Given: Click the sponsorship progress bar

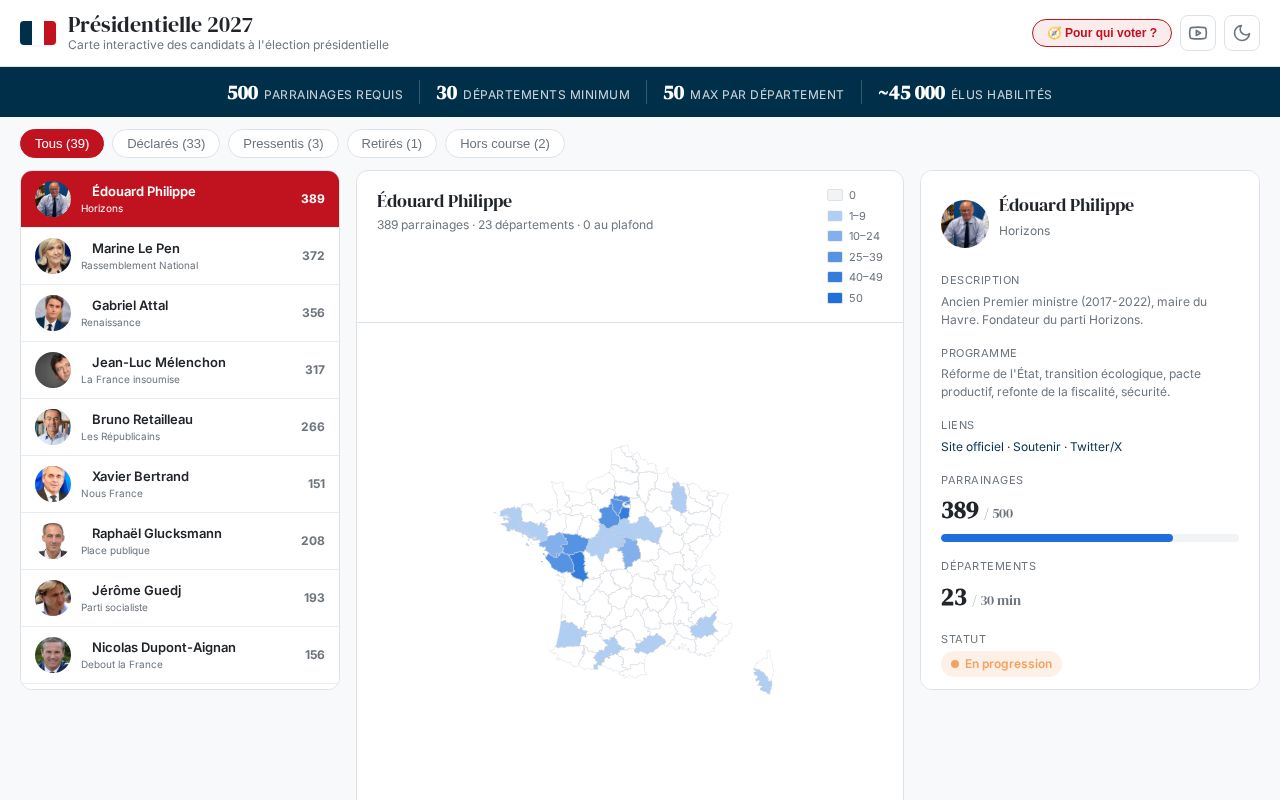Looking at the screenshot, I should click(x=1090, y=538).
